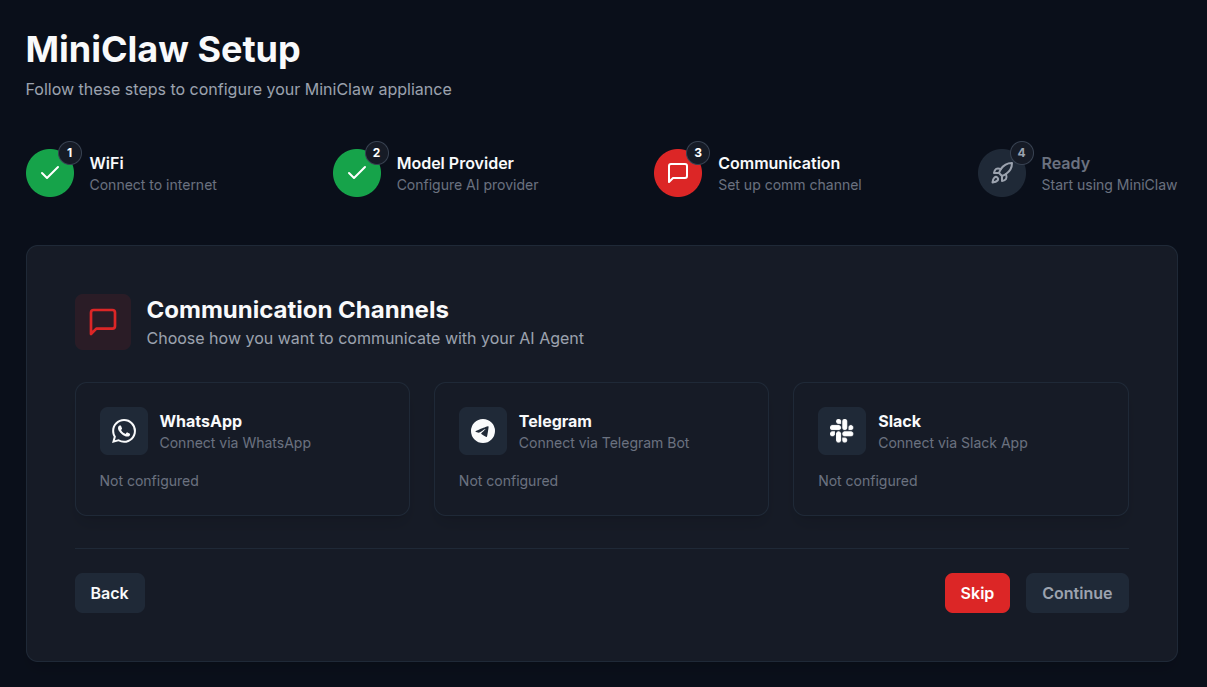The width and height of the screenshot is (1207, 687).
Task: Select the Slack channel card
Action: click(x=961, y=449)
